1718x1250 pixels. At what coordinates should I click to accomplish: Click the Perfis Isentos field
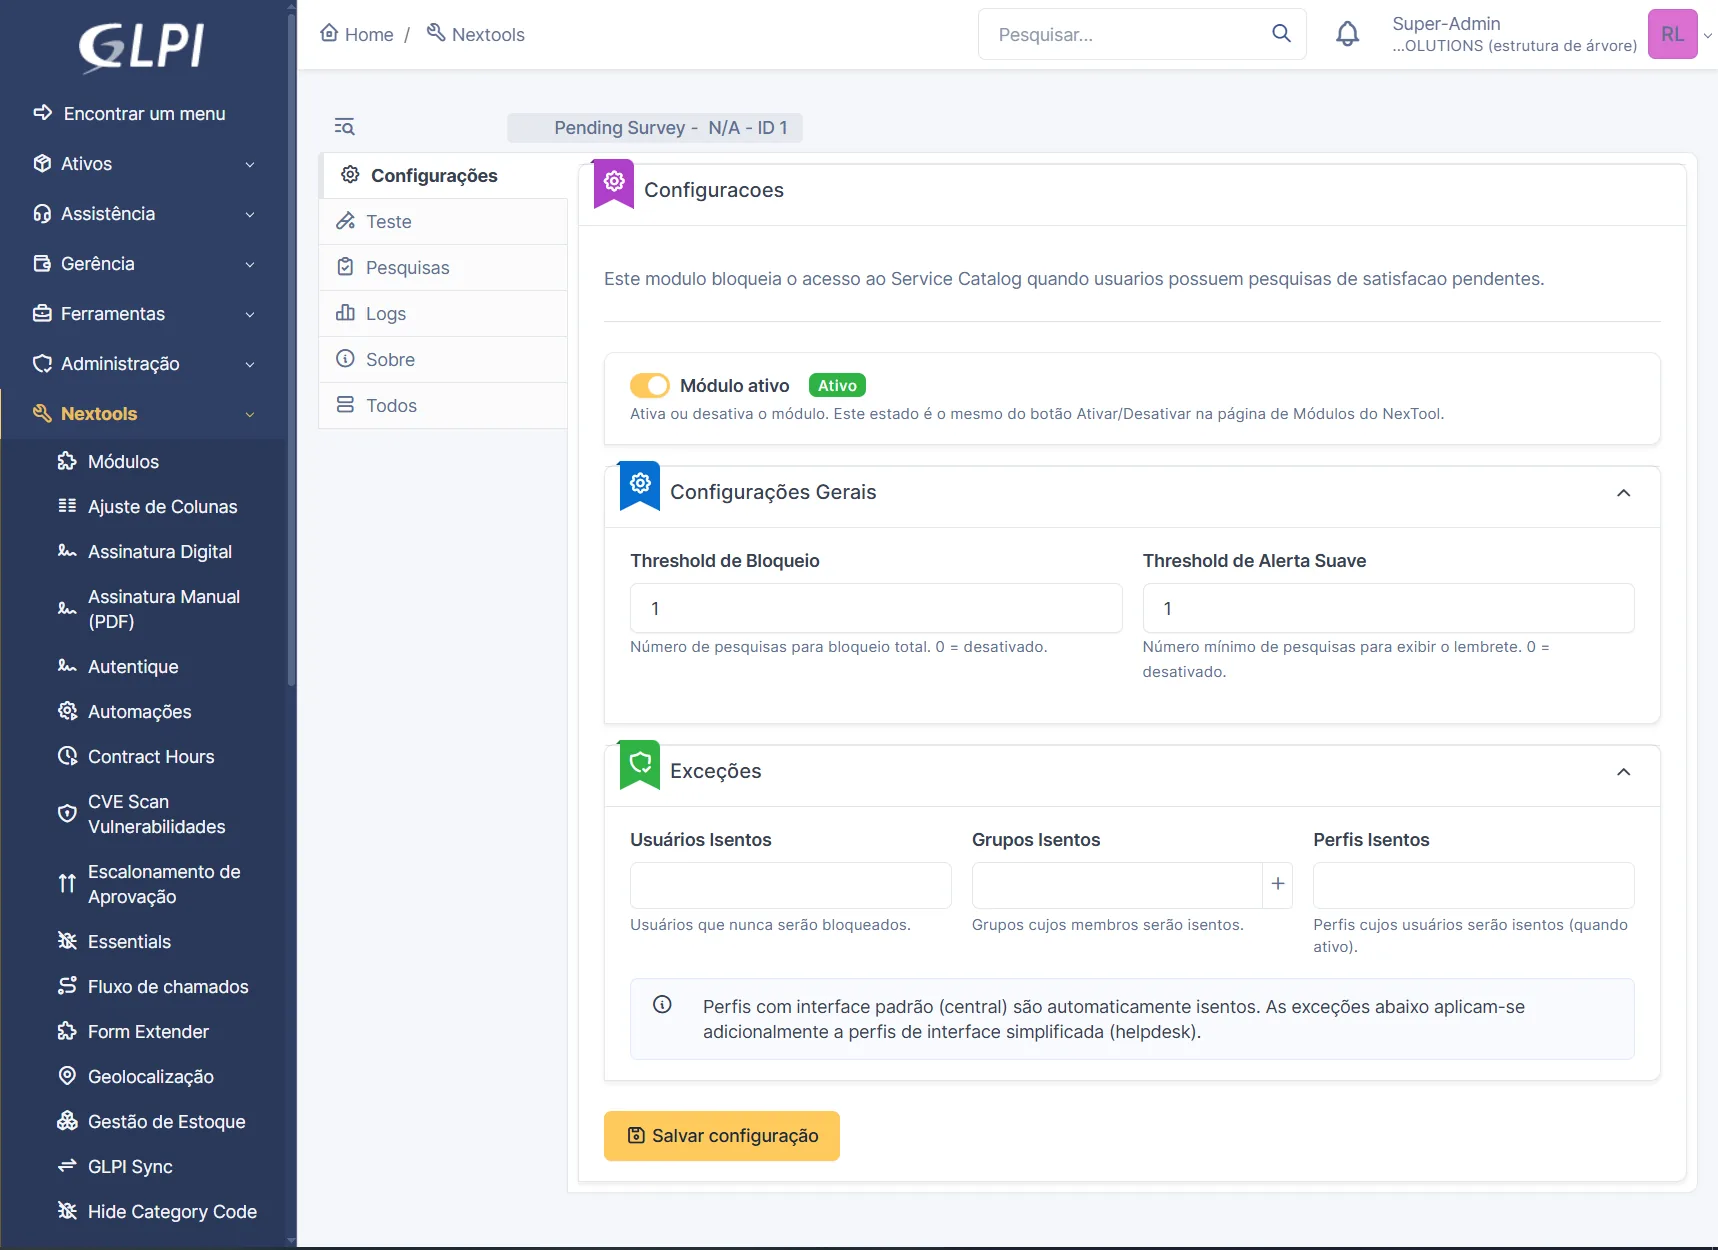1473,886
